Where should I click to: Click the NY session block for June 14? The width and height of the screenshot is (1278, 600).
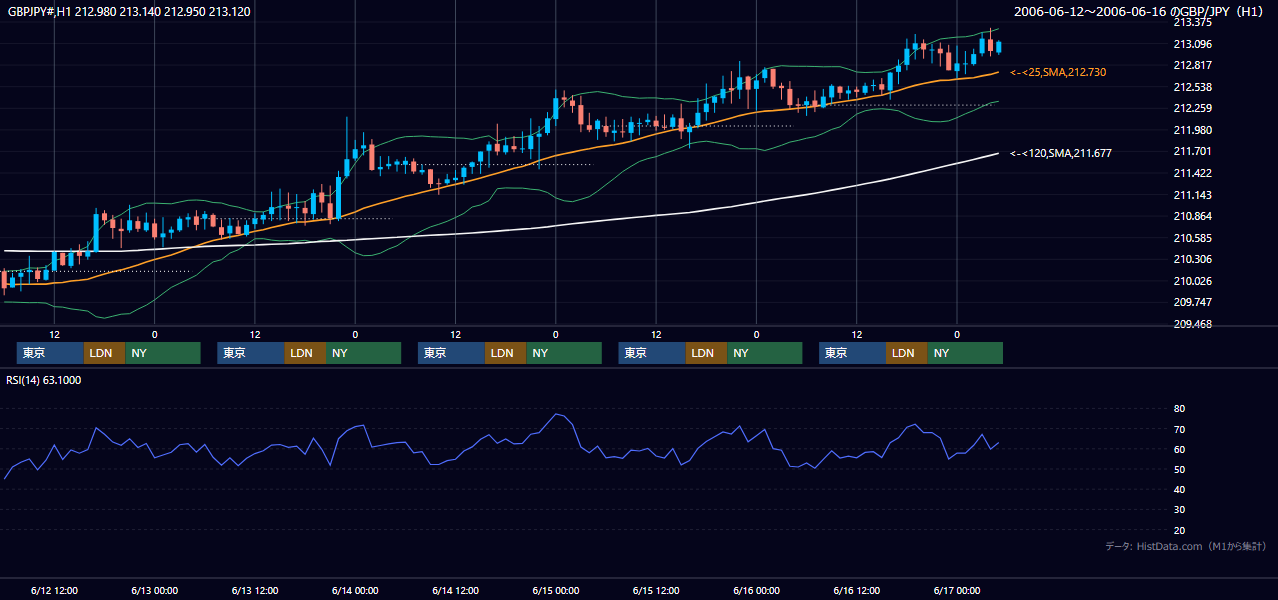[x=564, y=353]
